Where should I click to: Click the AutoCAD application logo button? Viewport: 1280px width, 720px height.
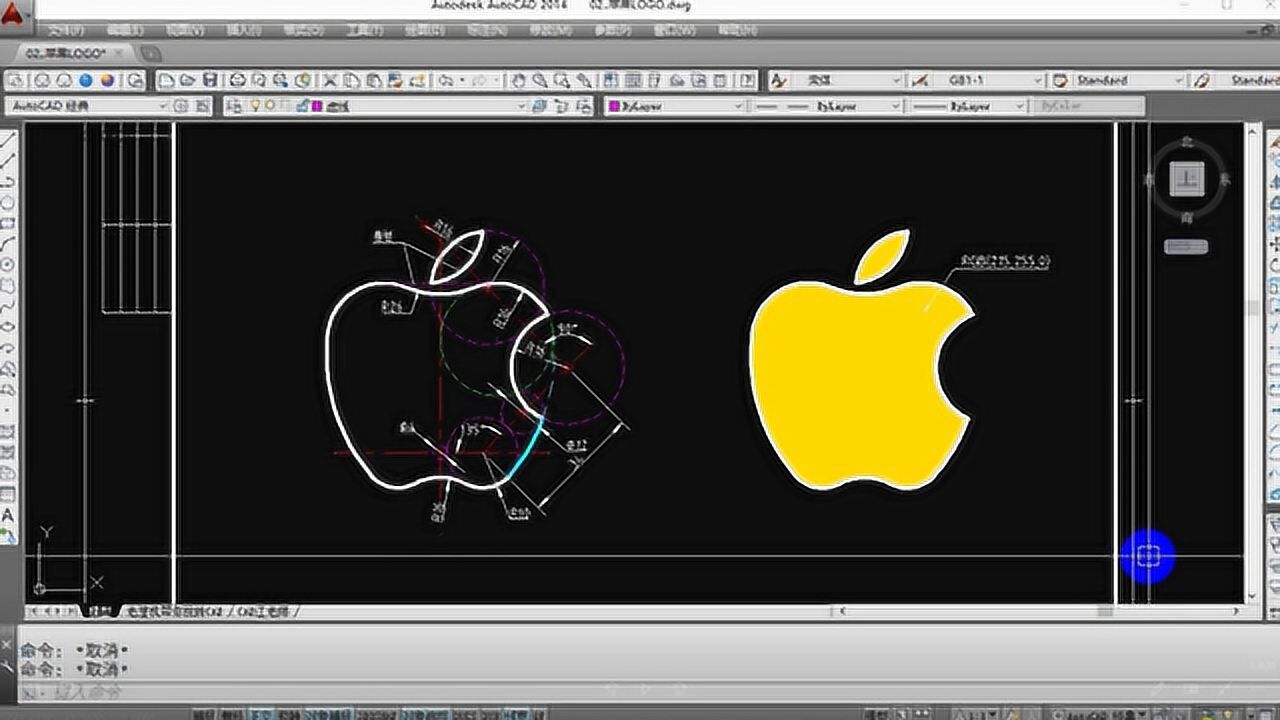(14, 14)
